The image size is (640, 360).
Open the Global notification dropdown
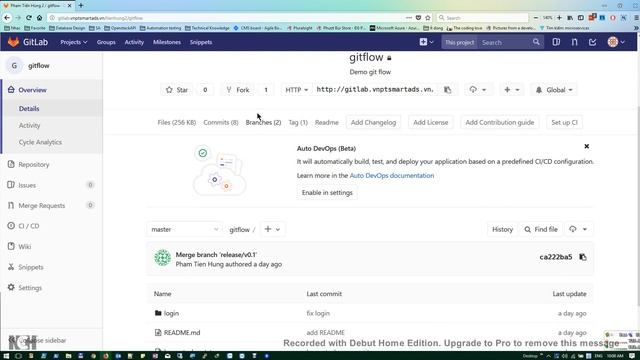click(x=554, y=90)
